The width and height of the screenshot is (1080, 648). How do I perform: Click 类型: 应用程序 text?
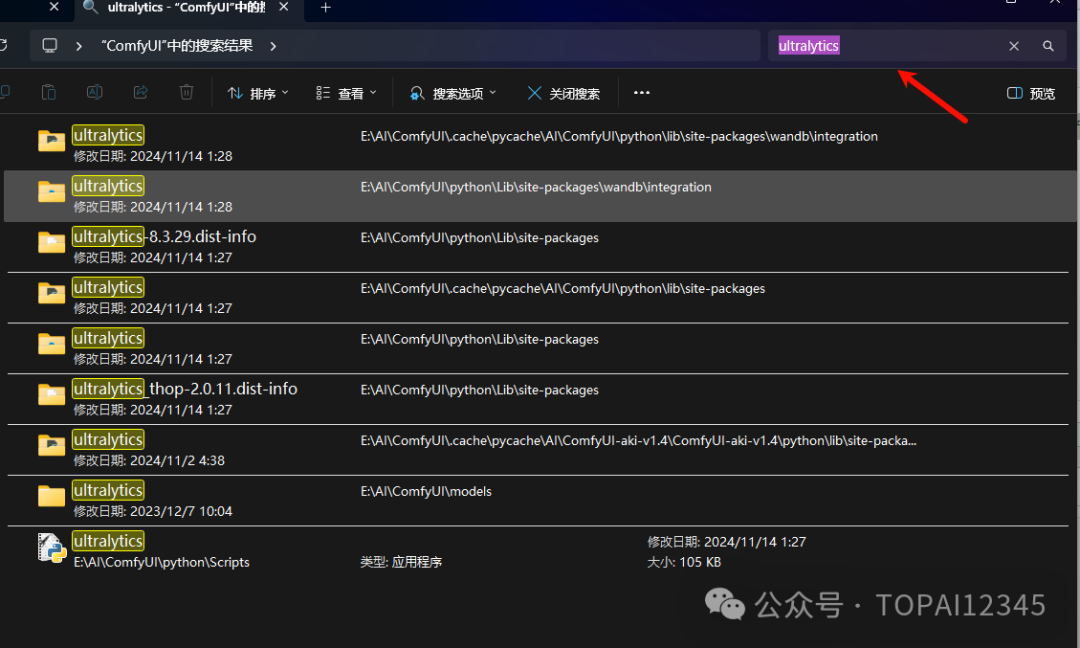[x=401, y=562]
